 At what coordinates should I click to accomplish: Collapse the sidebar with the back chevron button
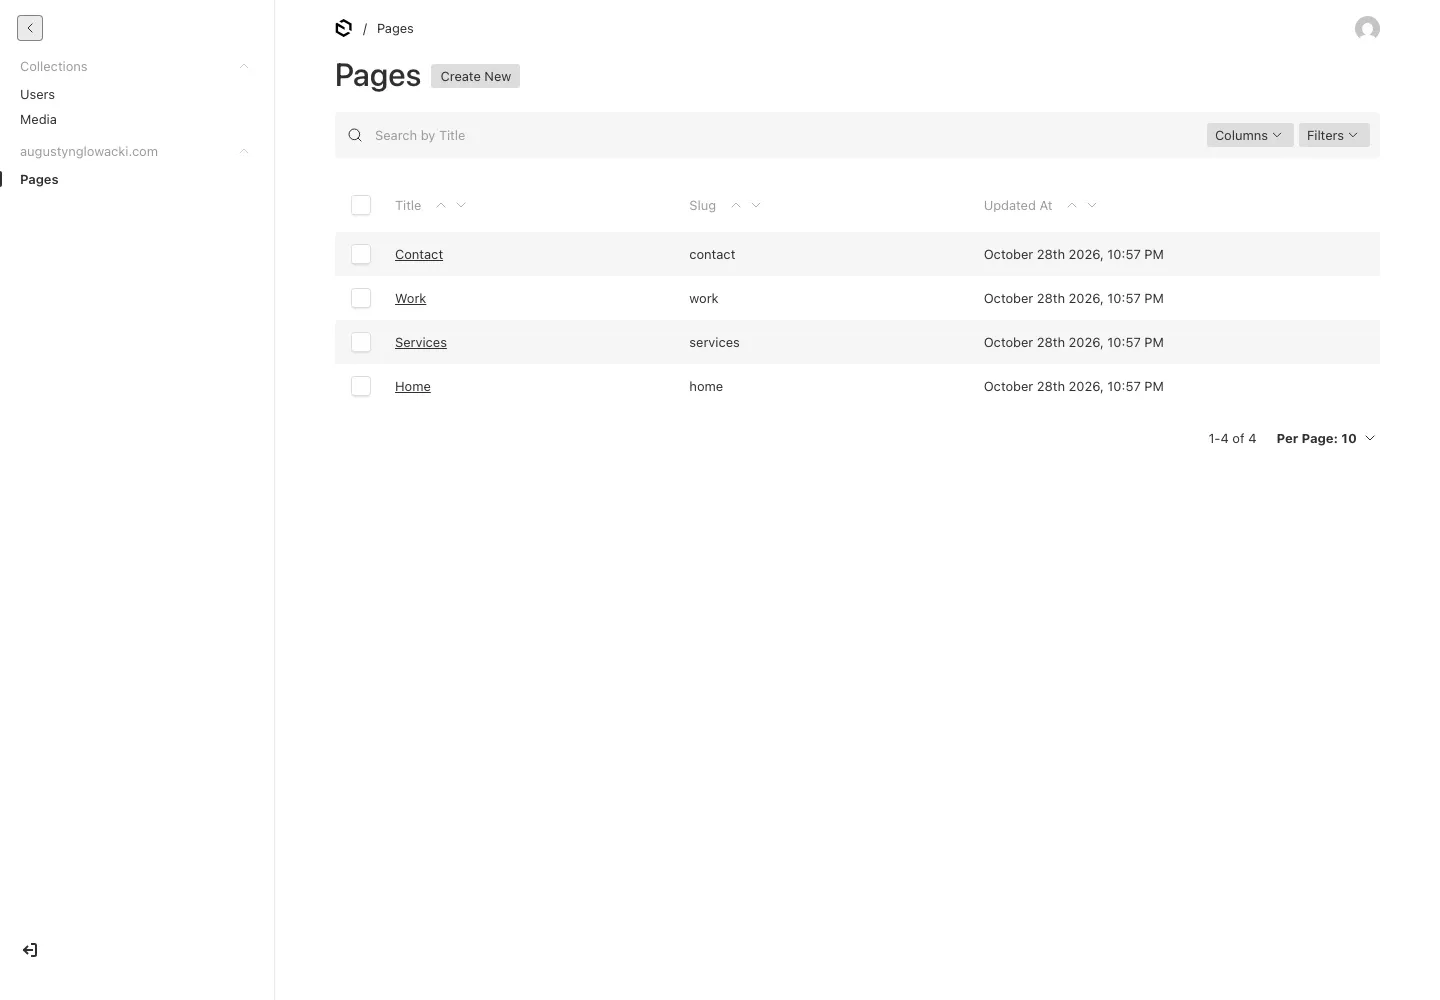[30, 28]
